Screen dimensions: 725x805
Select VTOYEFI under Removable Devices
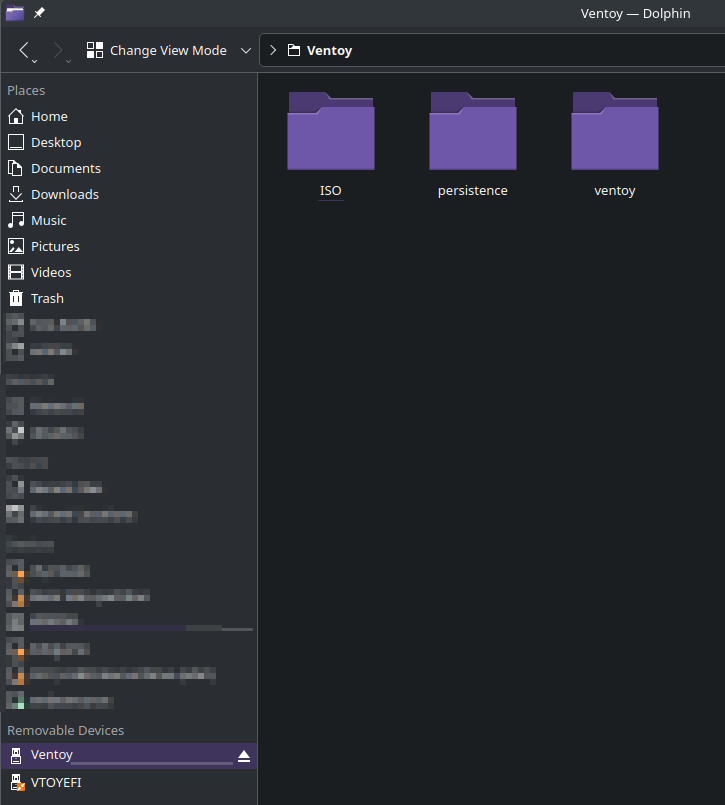point(56,782)
